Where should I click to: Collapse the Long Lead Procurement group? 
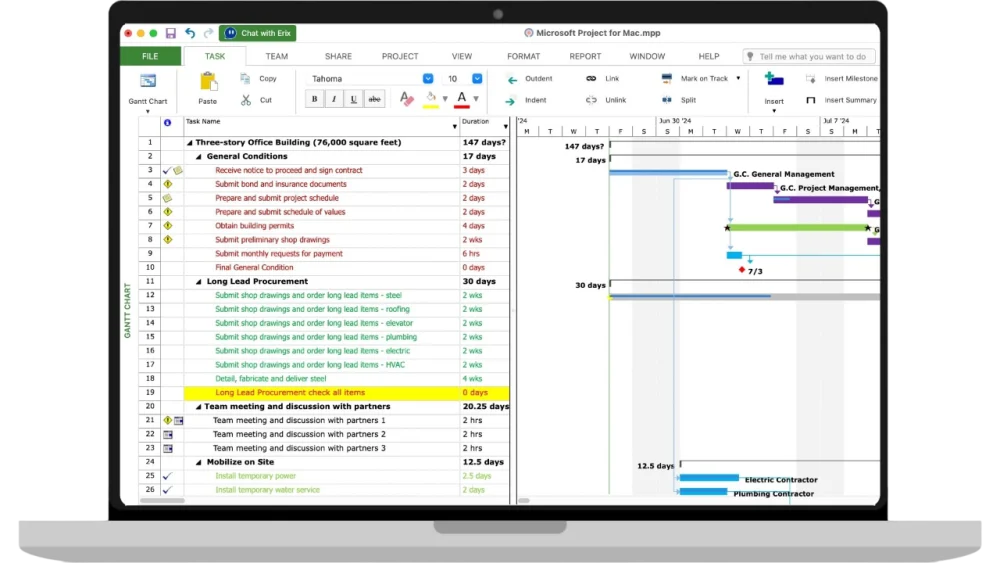[x=198, y=282]
